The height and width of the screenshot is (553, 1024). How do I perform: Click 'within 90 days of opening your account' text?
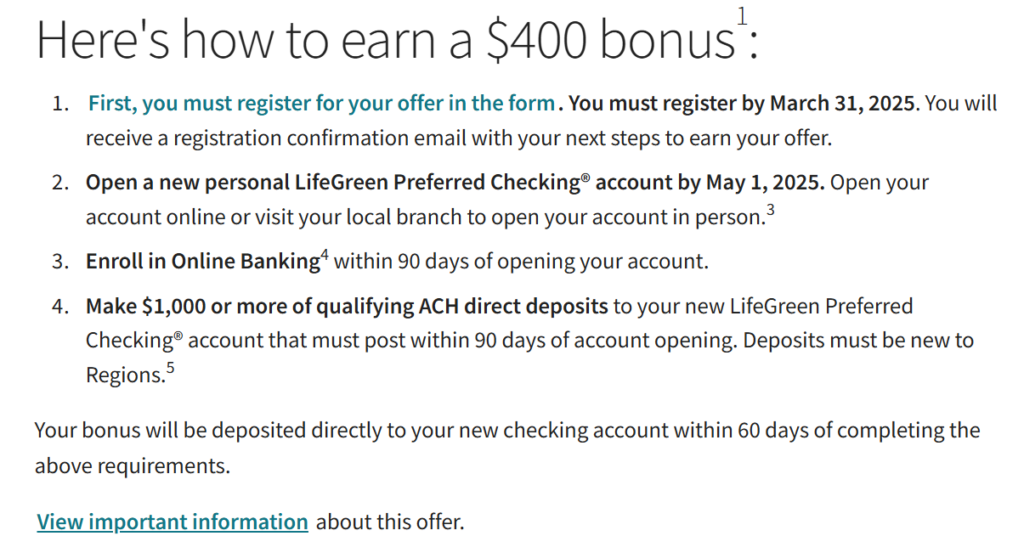521,261
